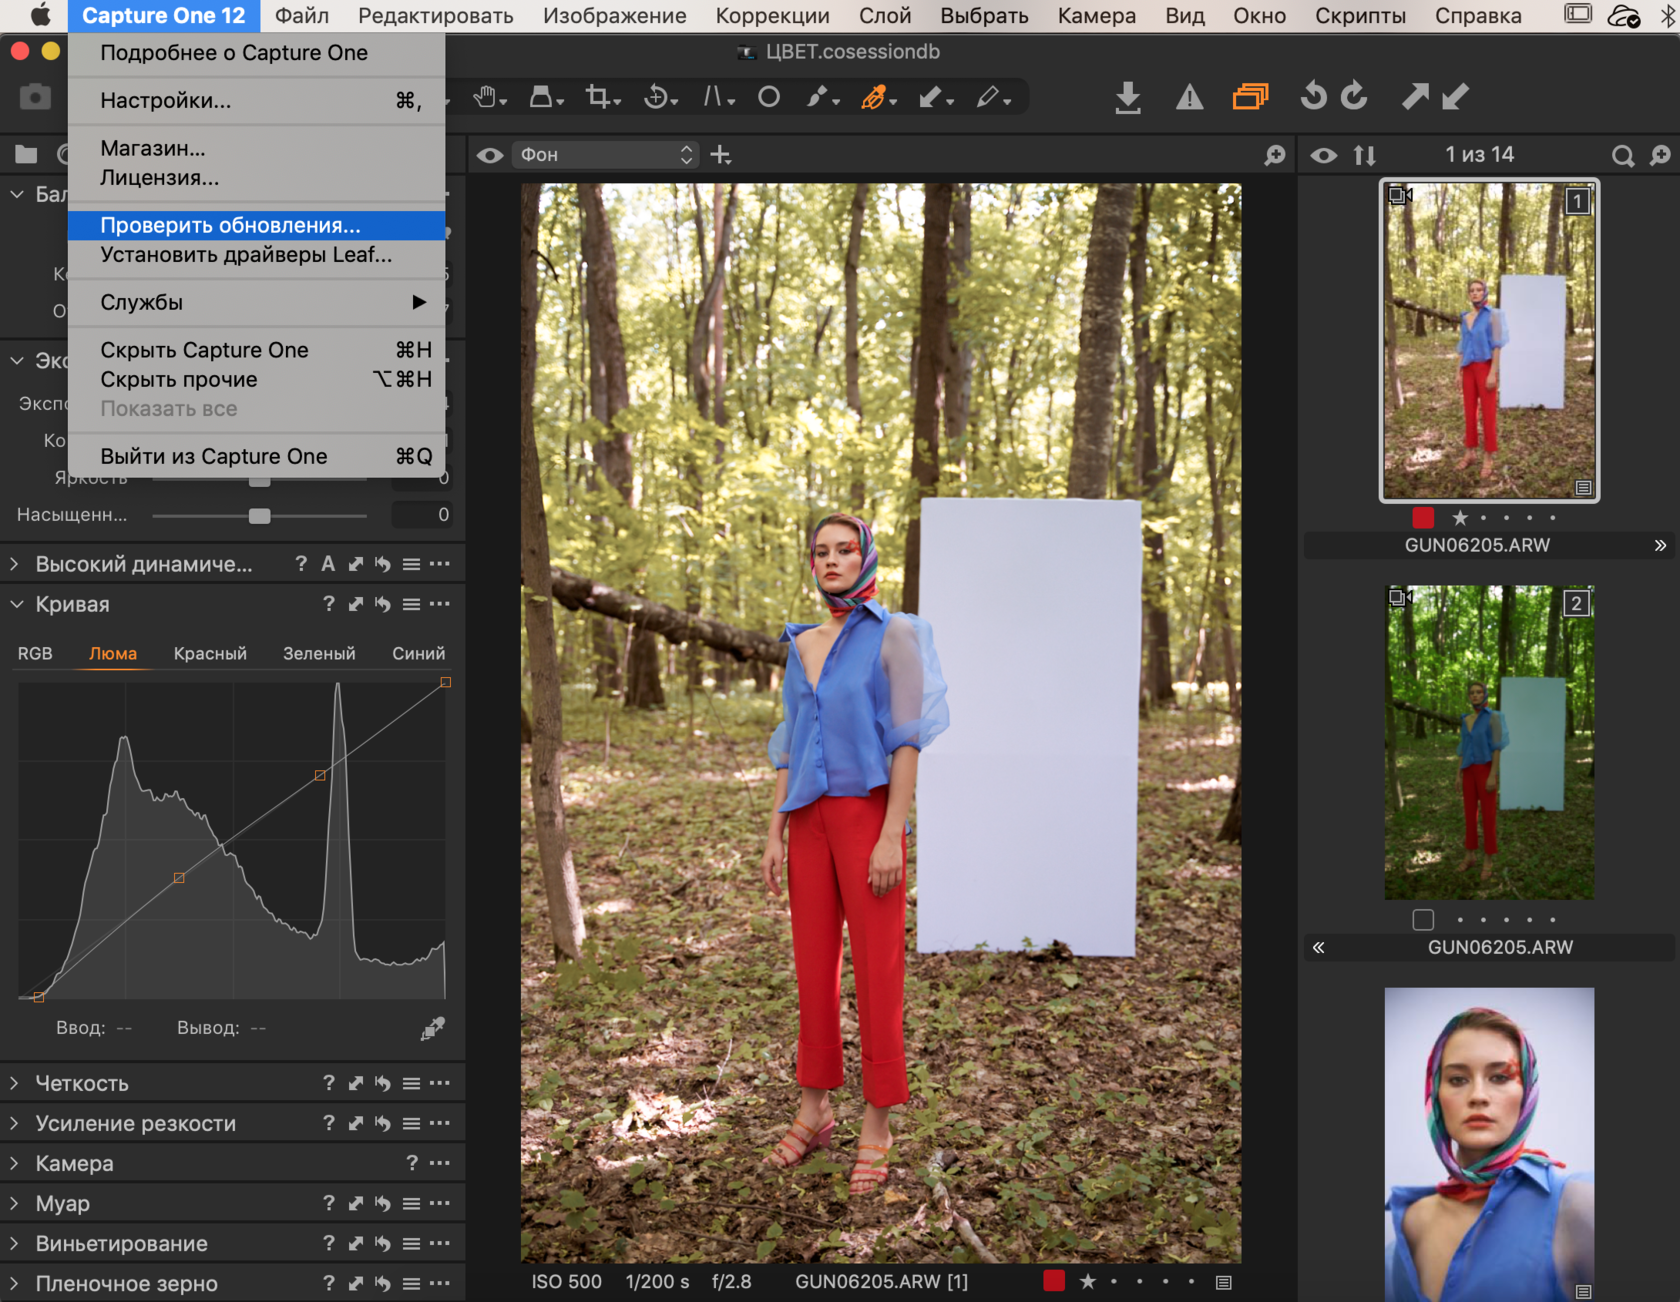Click the viewer zoom magnifier icon

pos(1274,155)
